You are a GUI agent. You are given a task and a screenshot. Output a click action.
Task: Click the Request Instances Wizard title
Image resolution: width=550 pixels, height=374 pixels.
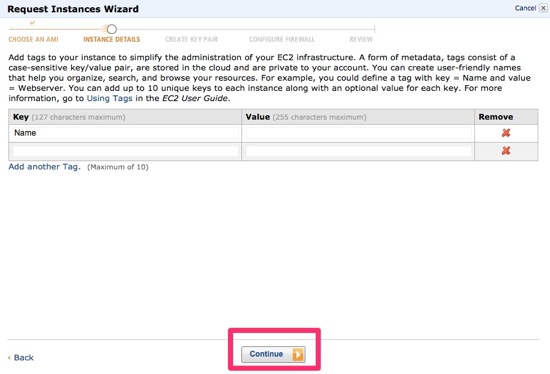(73, 9)
